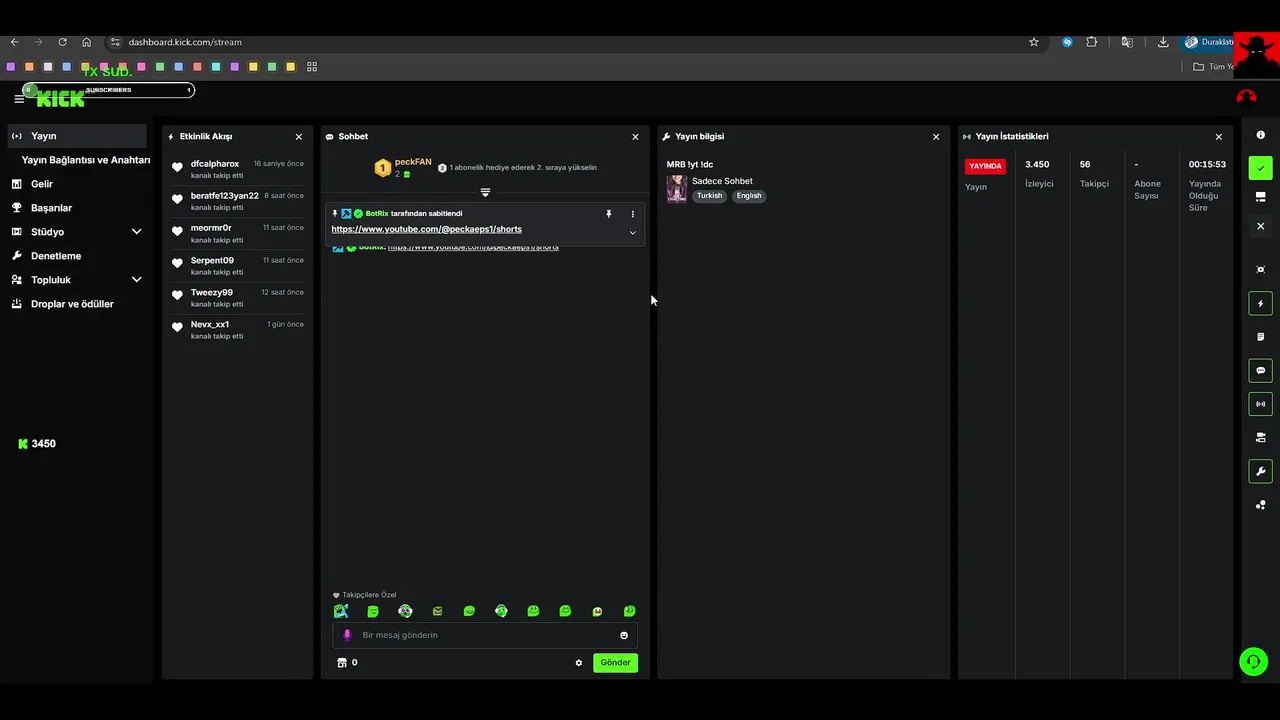Click the shop icon beside 0 in chat
Image resolution: width=1280 pixels, height=720 pixels.
tap(342, 662)
